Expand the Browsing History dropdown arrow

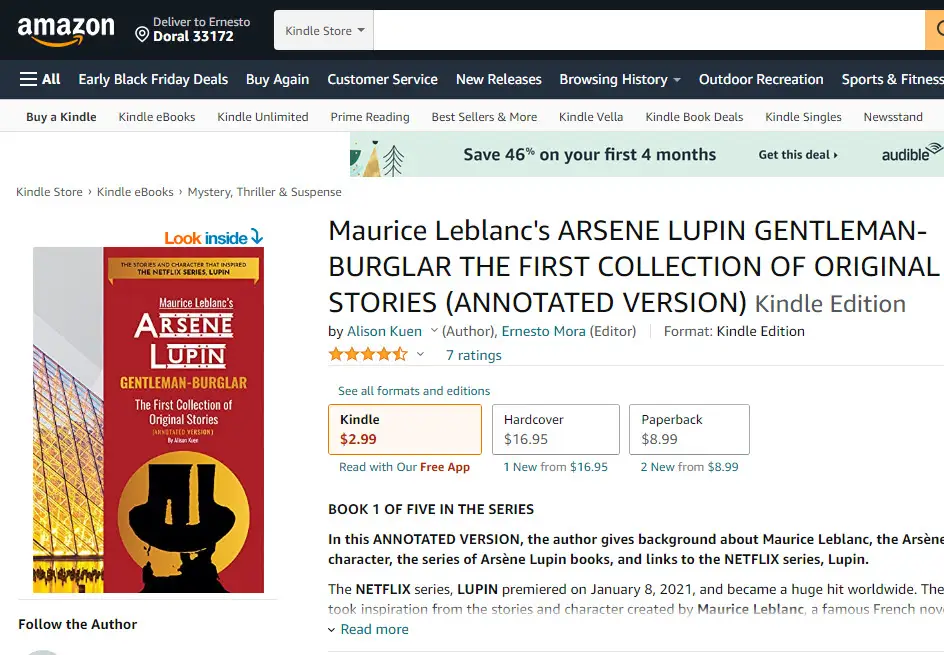pyautogui.click(x=677, y=80)
